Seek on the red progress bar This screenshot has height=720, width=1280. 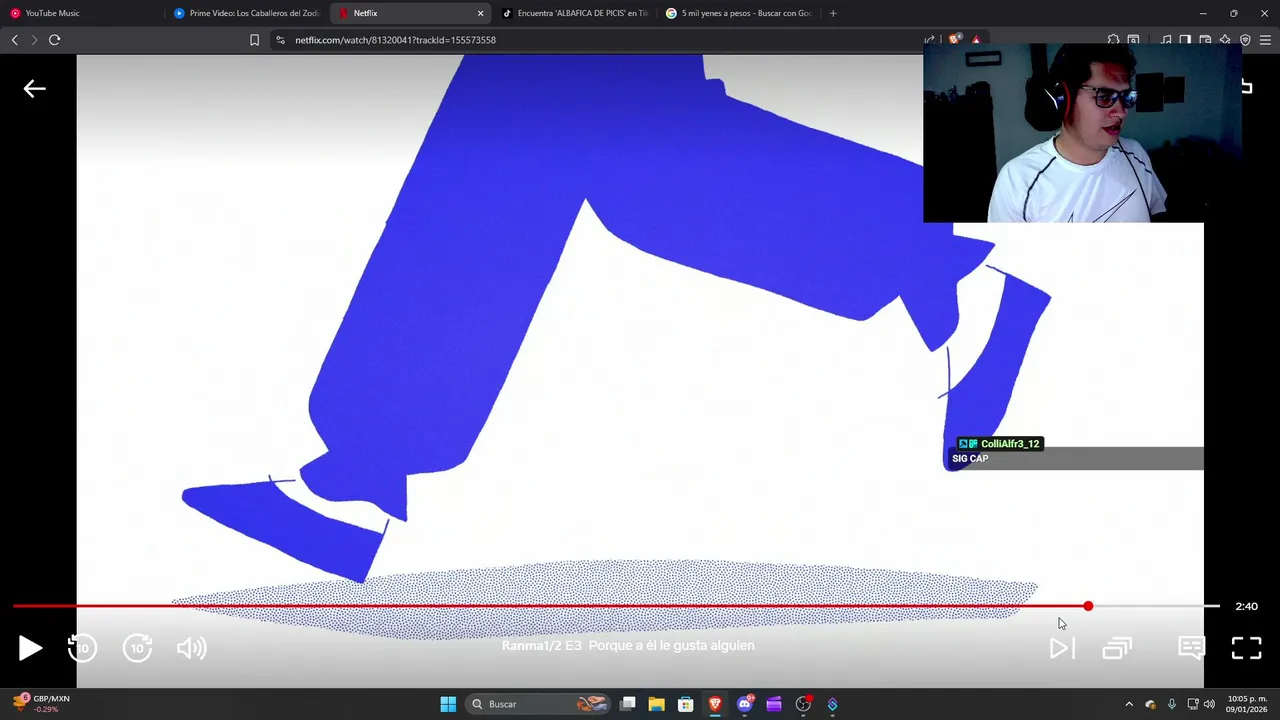pos(616,606)
